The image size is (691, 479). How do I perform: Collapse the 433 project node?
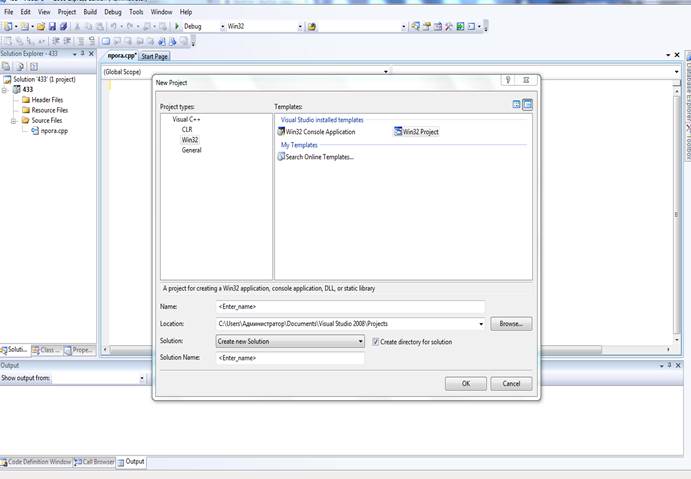coord(4,90)
